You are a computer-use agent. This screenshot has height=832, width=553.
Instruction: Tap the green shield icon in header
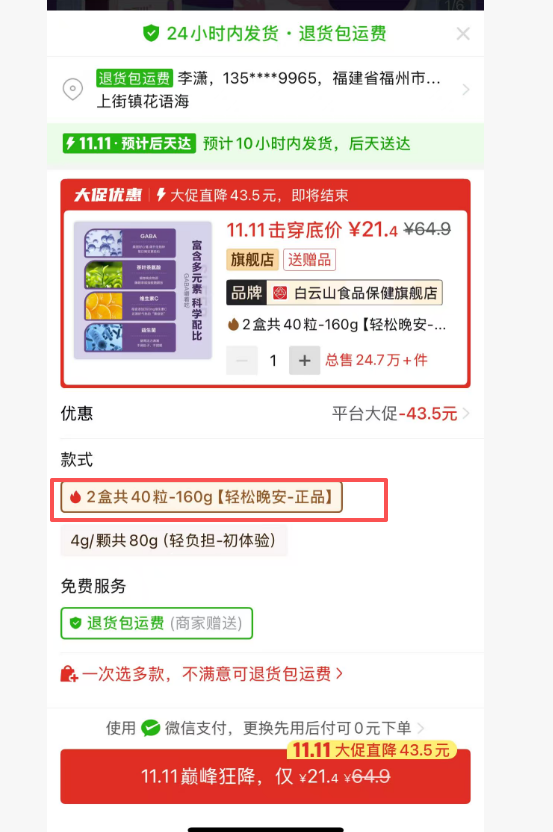pos(151,33)
